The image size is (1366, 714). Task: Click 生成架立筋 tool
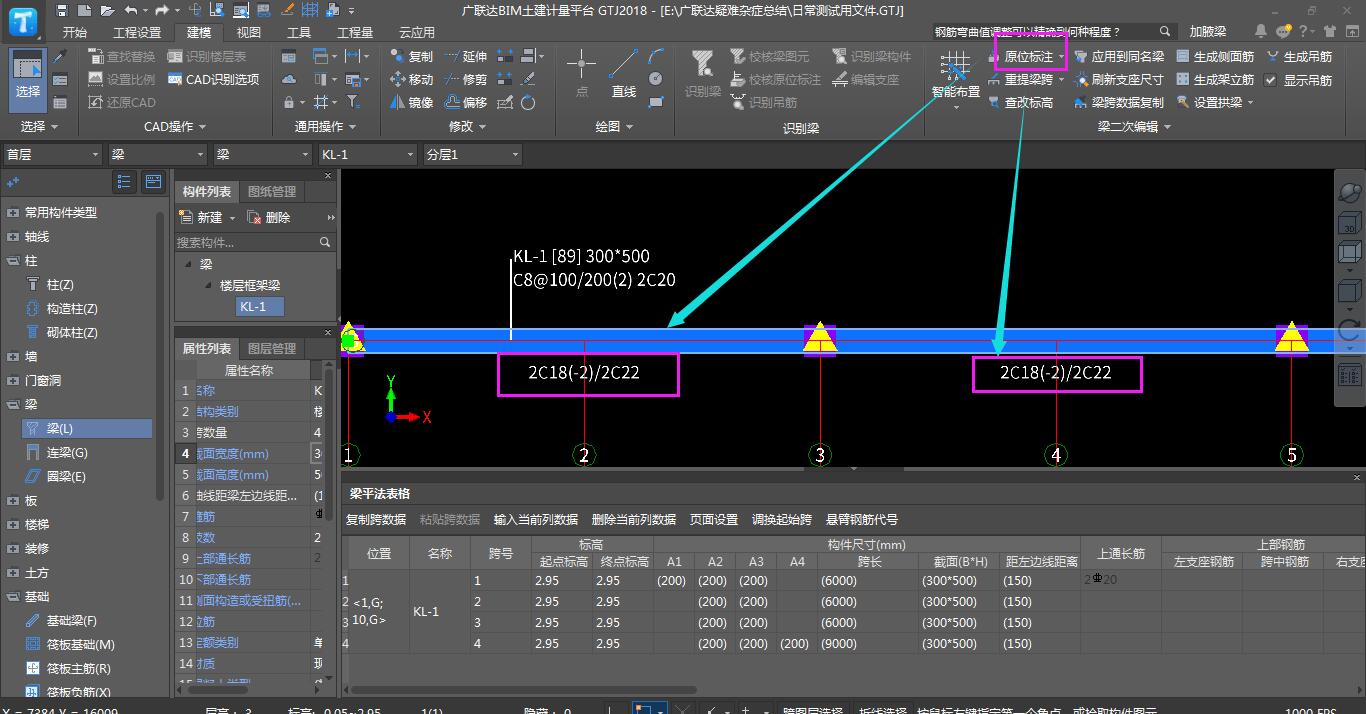(x=1215, y=79)
